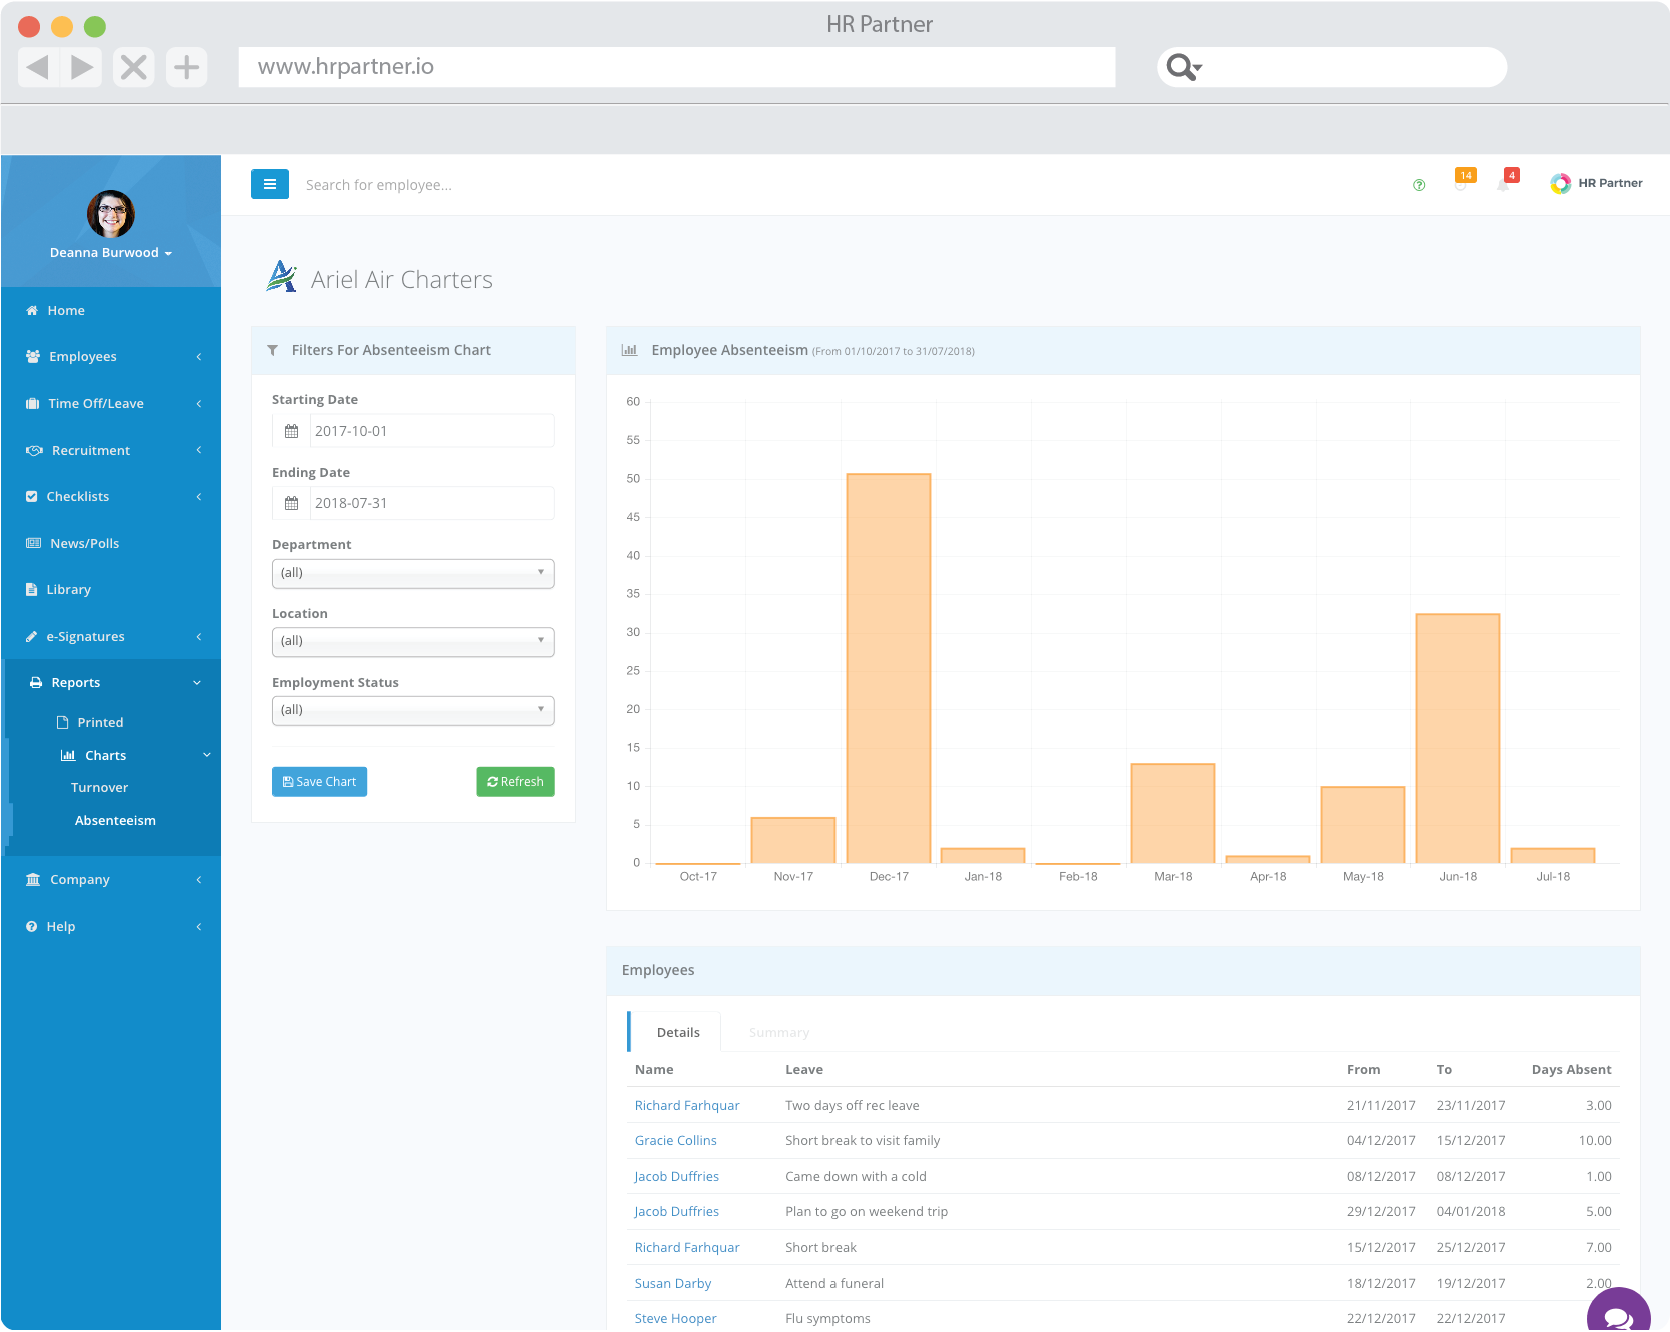Click the browser URL address bar
This screenshot has height=1332, width=1670.
coord(676,67)
